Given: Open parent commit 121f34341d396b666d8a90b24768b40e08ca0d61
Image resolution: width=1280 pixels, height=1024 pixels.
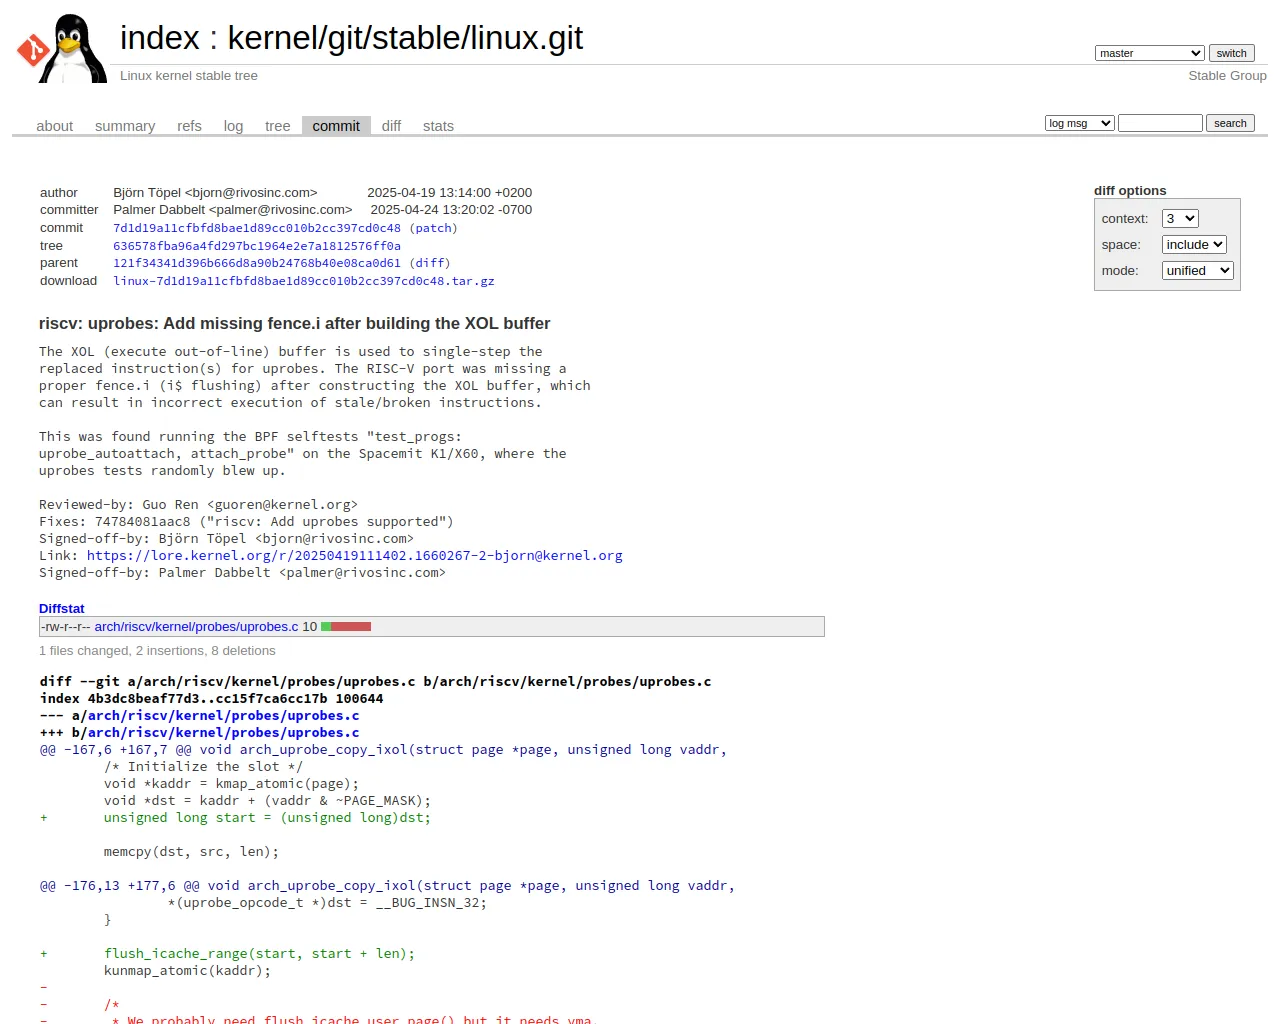Looking at the screenshot, I should 257,263.
